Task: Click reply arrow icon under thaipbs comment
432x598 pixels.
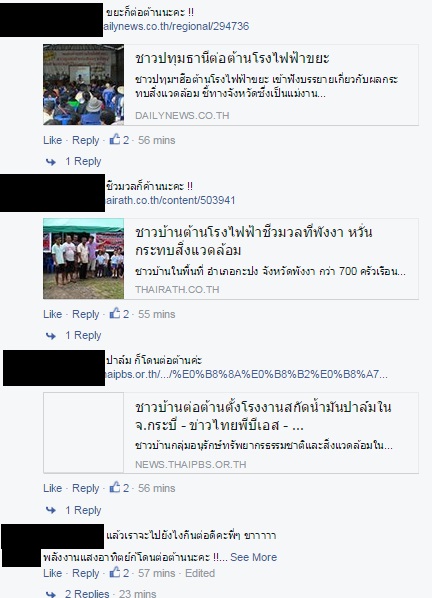Action: click(x=51, y=510)
